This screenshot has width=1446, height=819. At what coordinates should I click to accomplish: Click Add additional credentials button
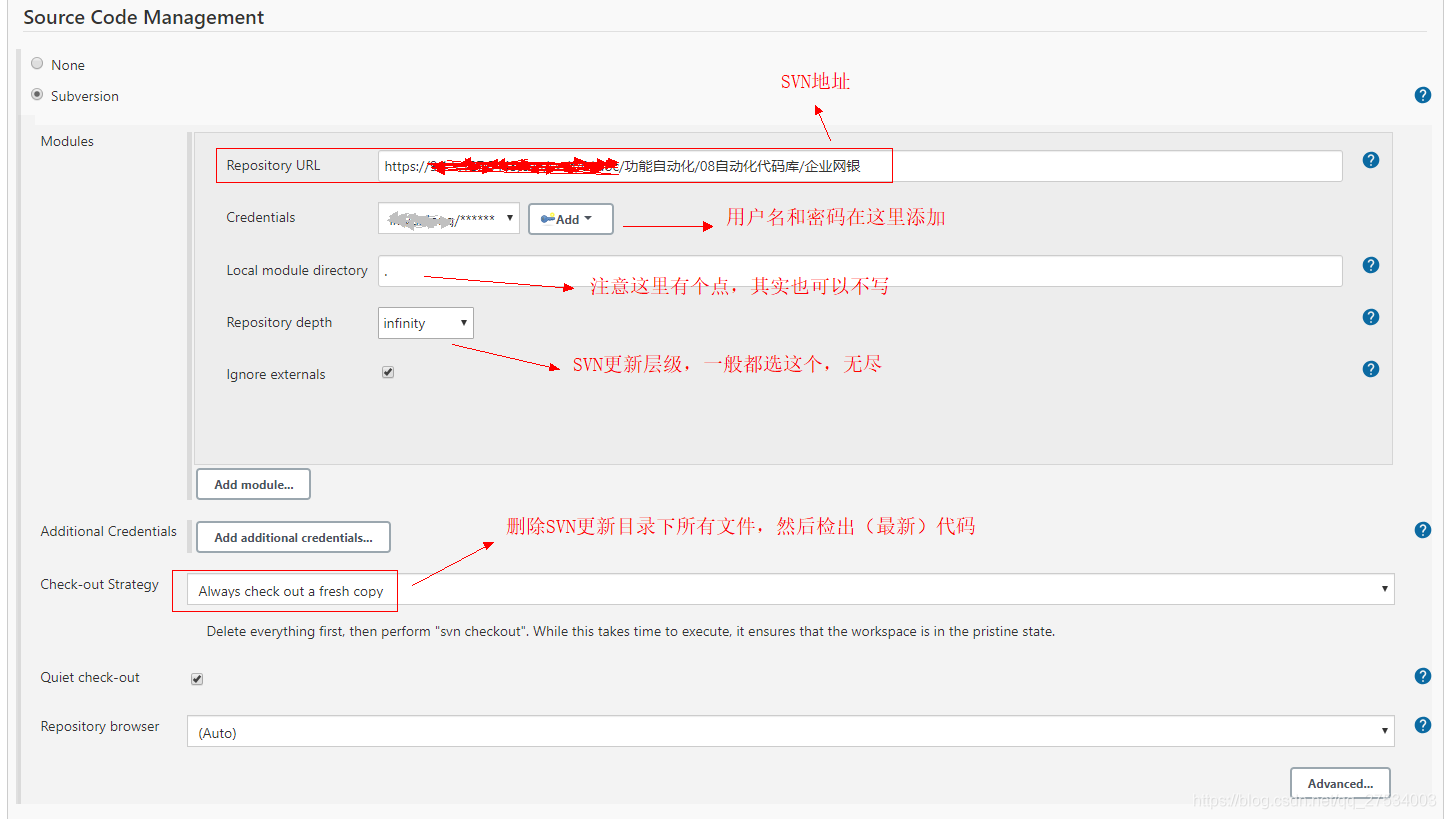click(292, 536)
